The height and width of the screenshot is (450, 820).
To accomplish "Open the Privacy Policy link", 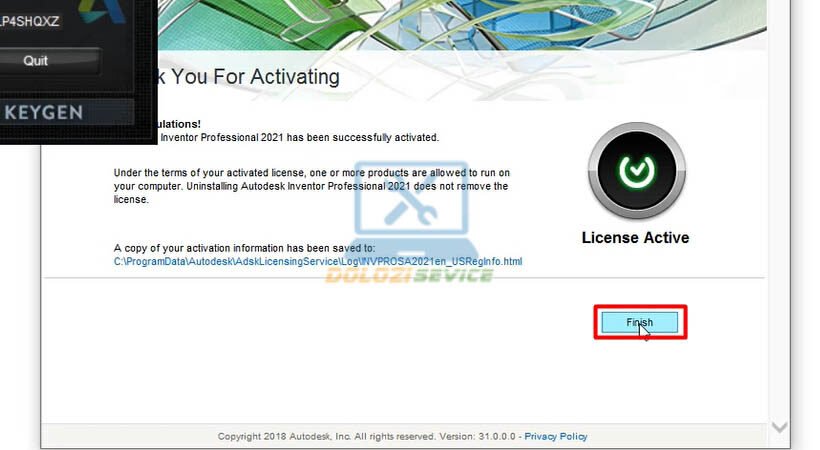I will [556, 436].
